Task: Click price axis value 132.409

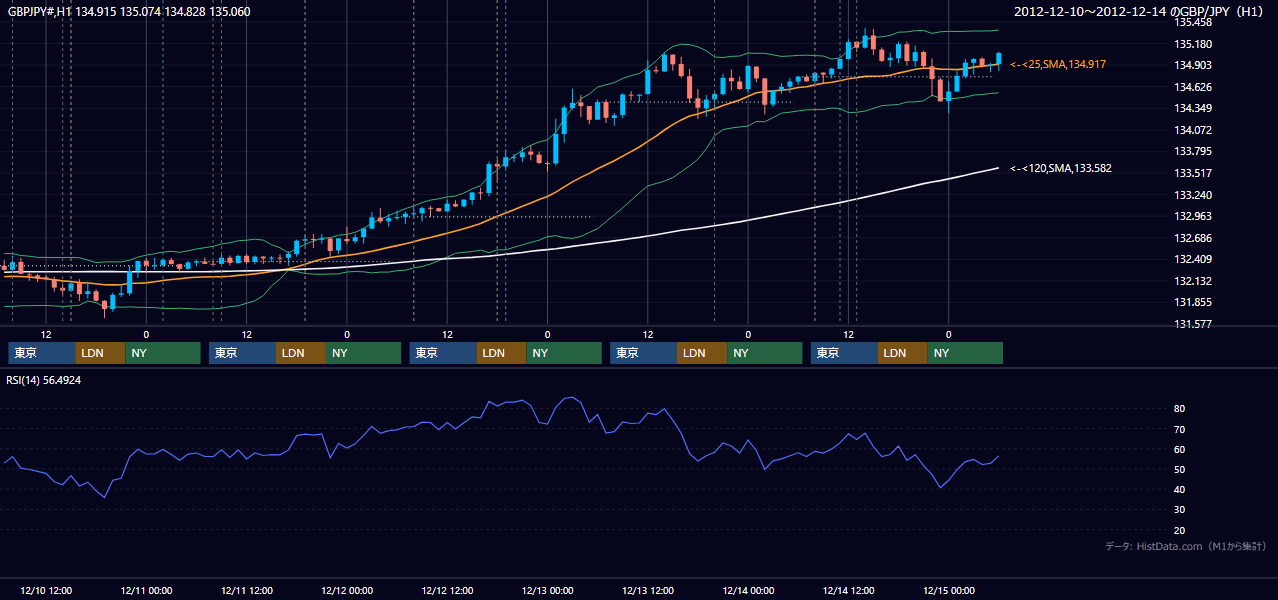Action: 1194,260
